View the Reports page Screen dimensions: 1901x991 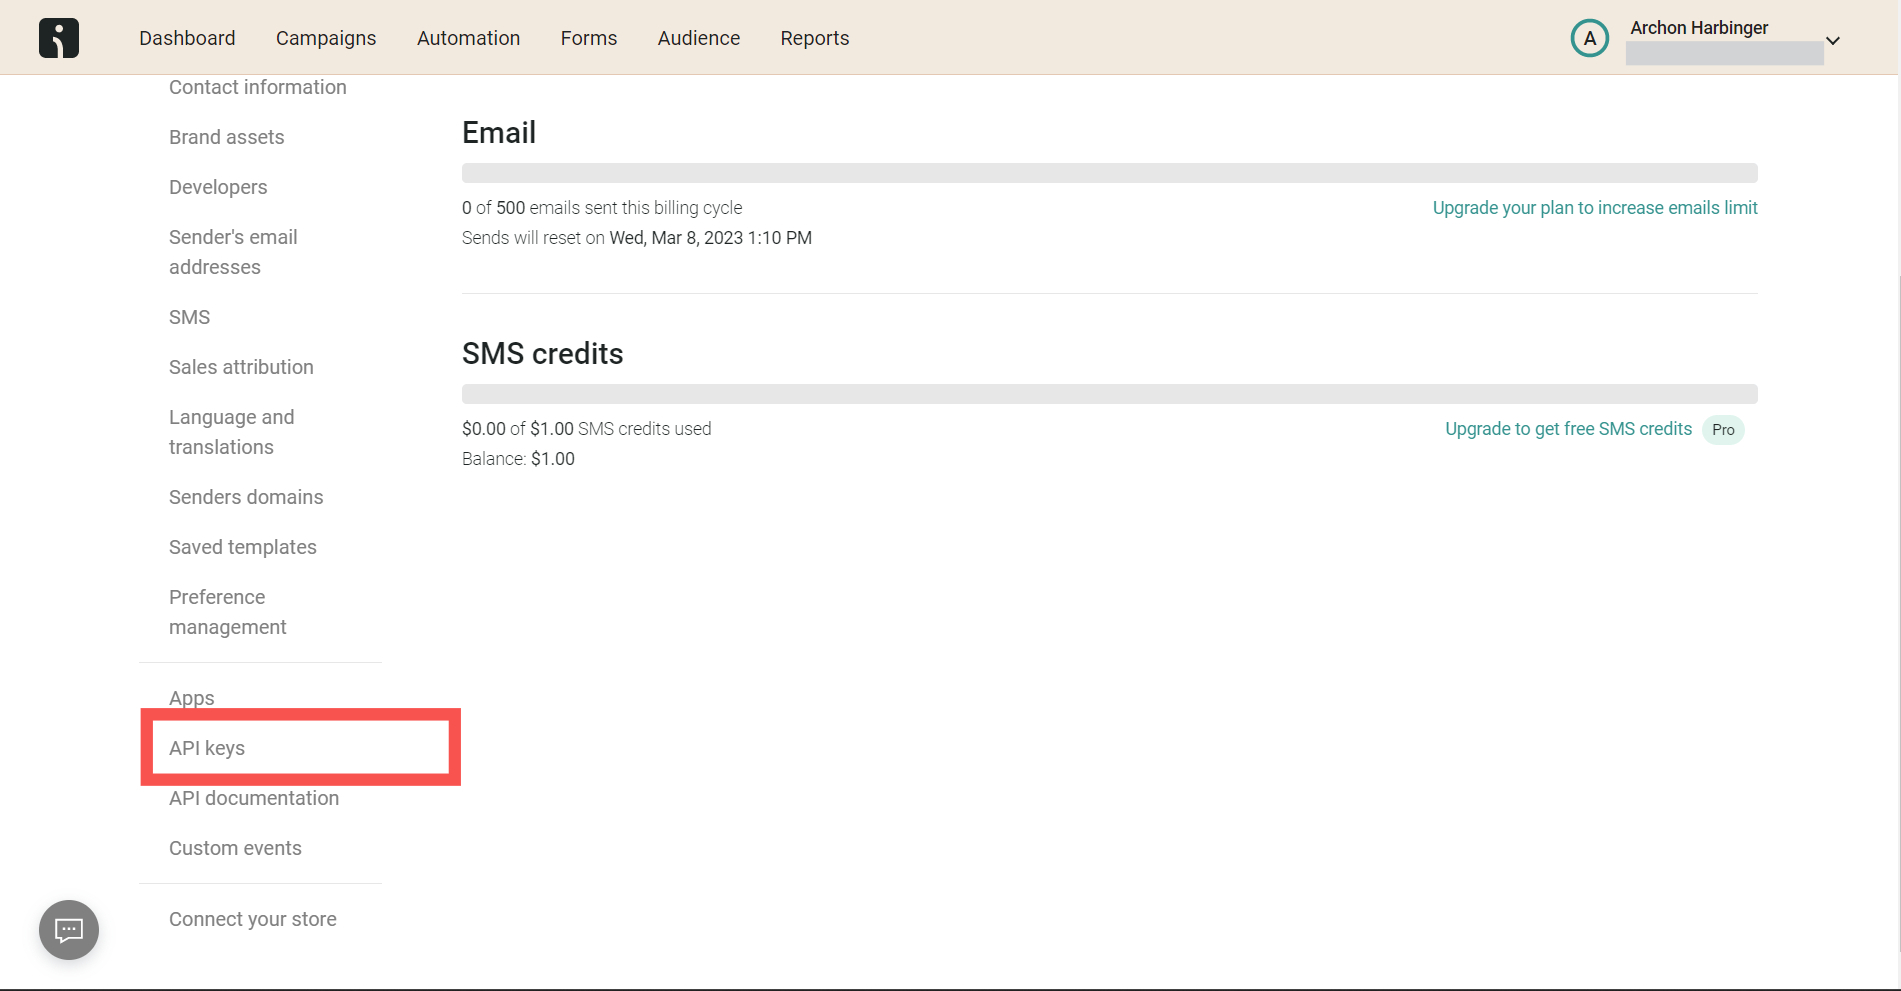[x=815, y=38]
